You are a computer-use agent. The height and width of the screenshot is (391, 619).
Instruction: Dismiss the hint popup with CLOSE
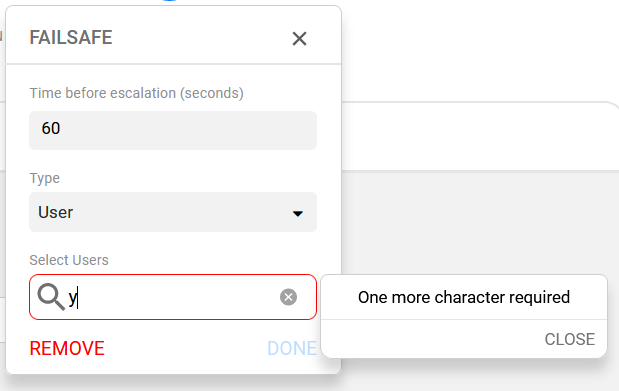coord(570,339)
